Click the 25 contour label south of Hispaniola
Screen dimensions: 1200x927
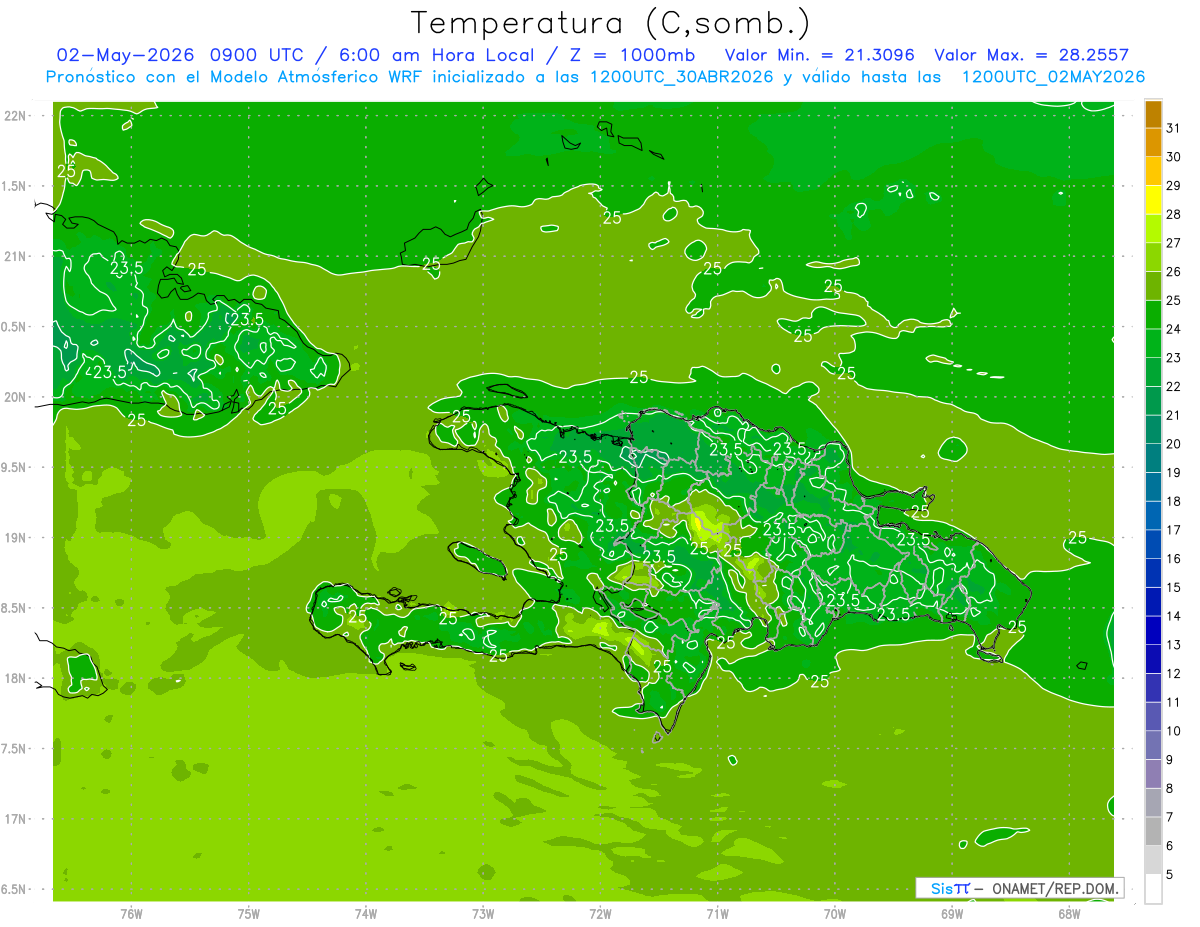click(819, 682)
